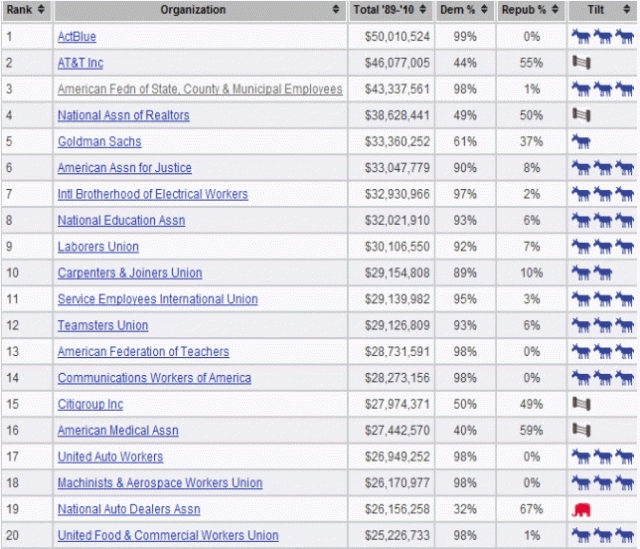This screenshot has height=549, width=640.
Task: Click the fence tilt icon in AT&T row
Action: tap(580, 63)
